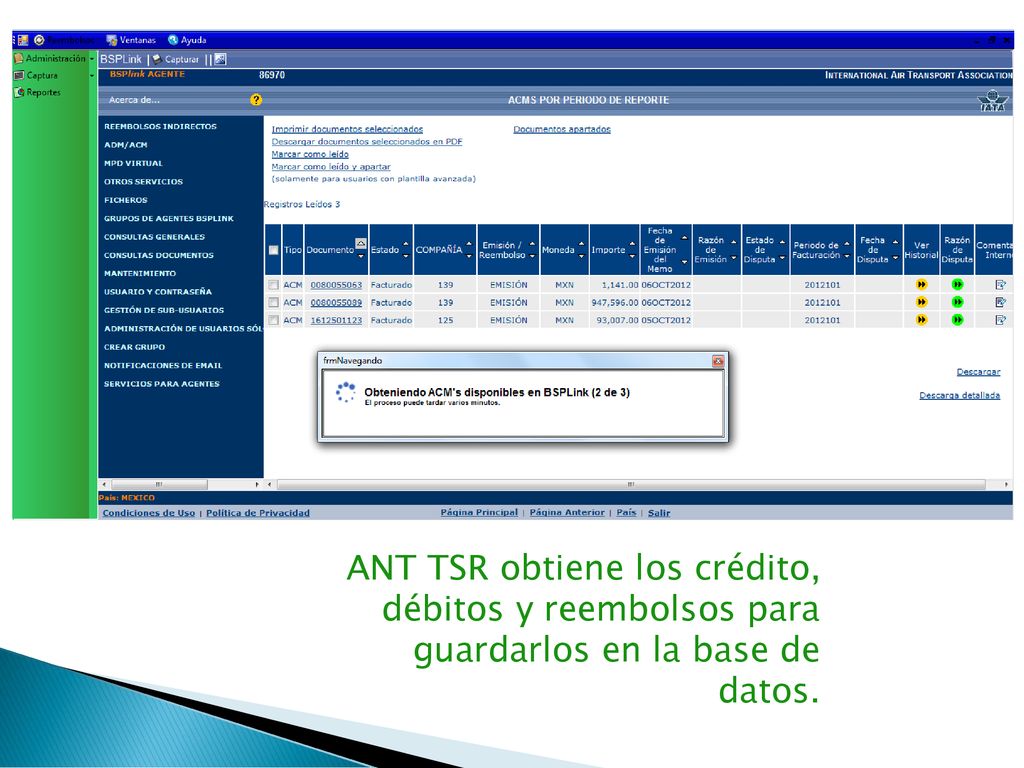Open document link 1612501123
1024x768 pixels.
click(336, 320)
